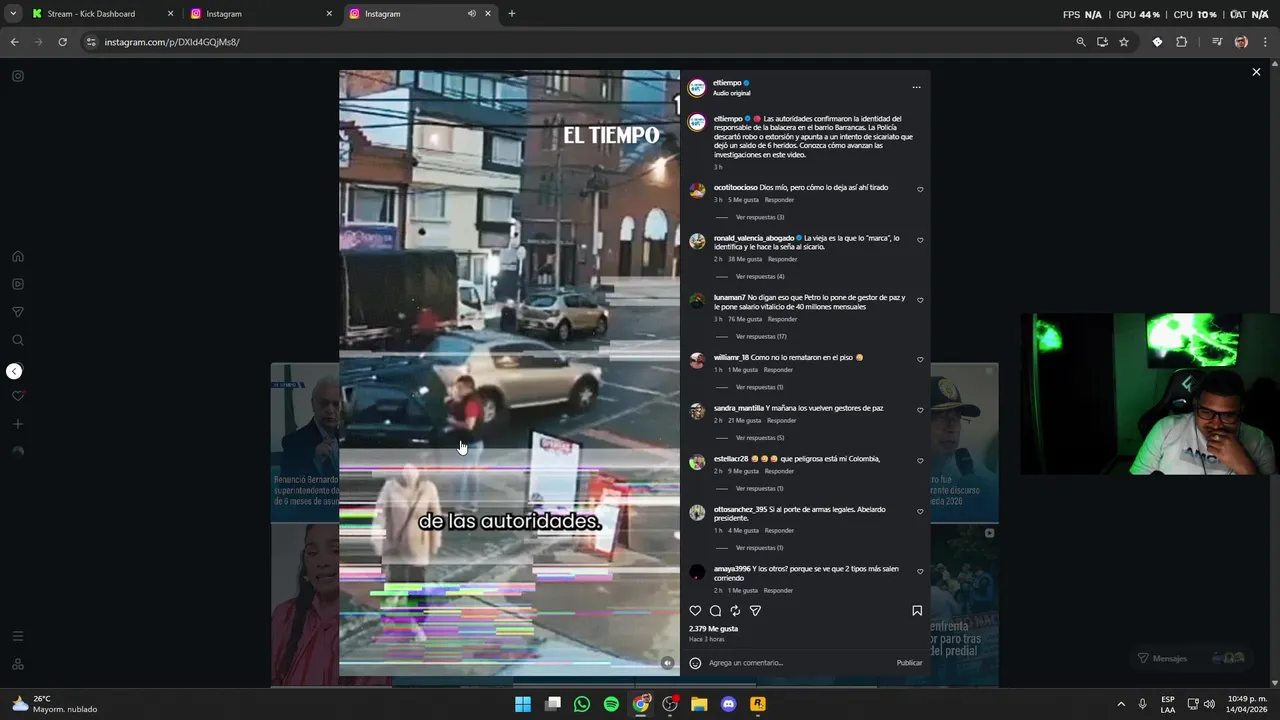
Task: Go to the previous post with the left arrow
Action: [14, 371]
